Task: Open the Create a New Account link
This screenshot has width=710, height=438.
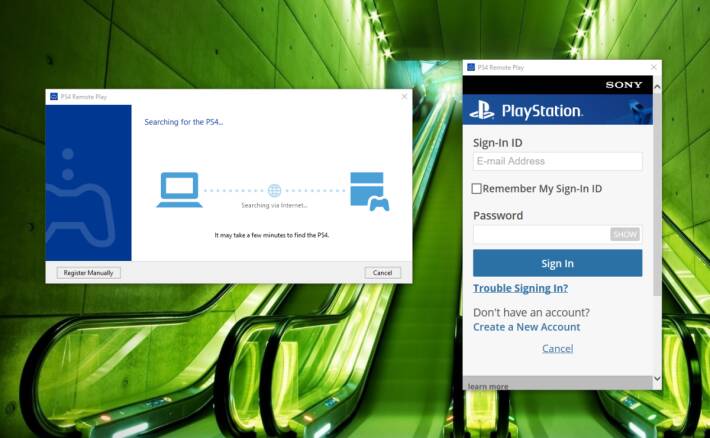Action: coord(527,327)
